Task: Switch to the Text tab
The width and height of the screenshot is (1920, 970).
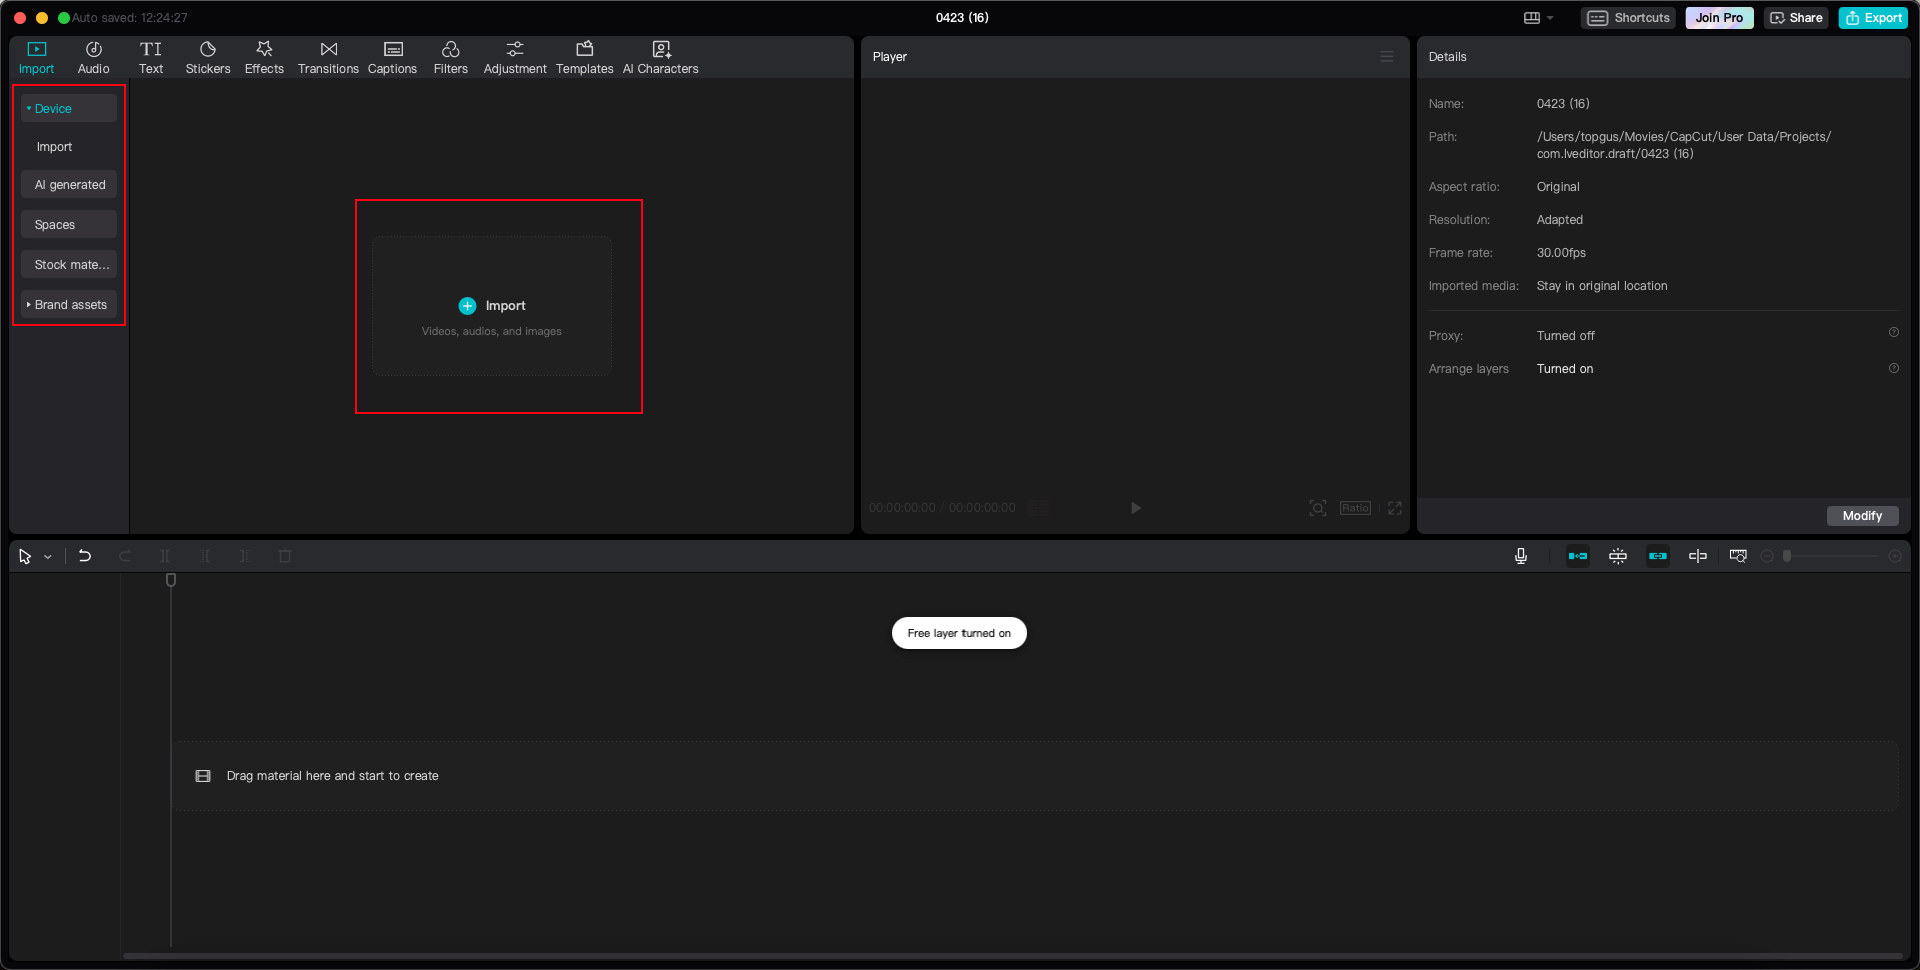Action: (151, 58)
